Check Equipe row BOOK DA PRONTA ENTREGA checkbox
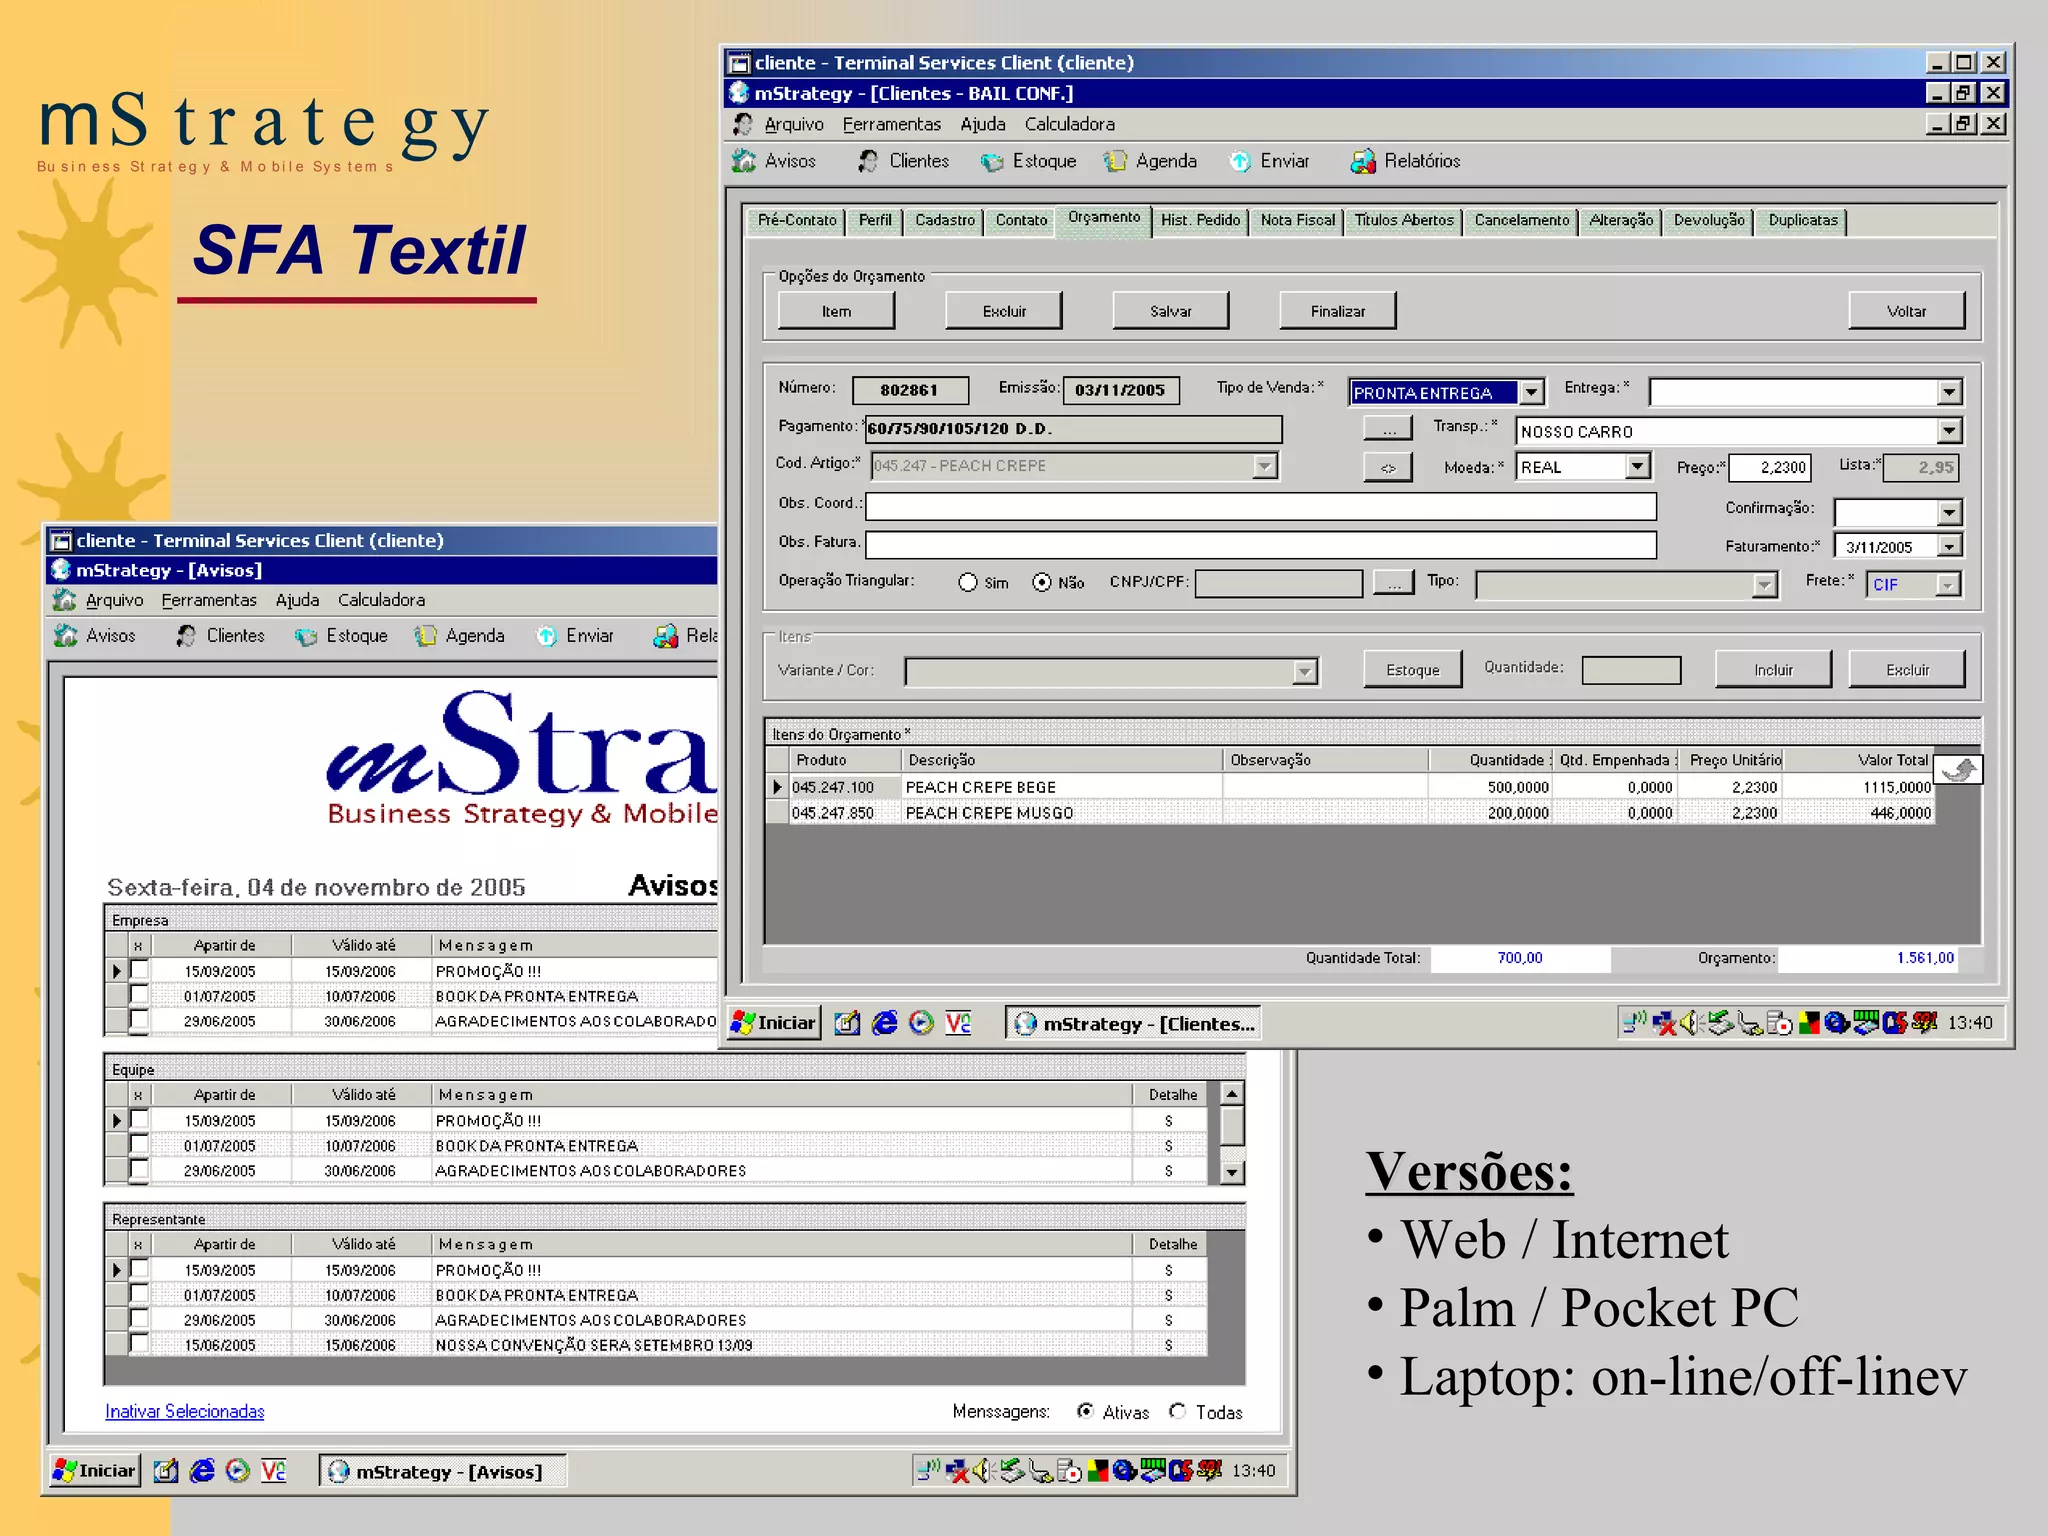Viewport: 2048px width, 1536px height. (139, 1145)
